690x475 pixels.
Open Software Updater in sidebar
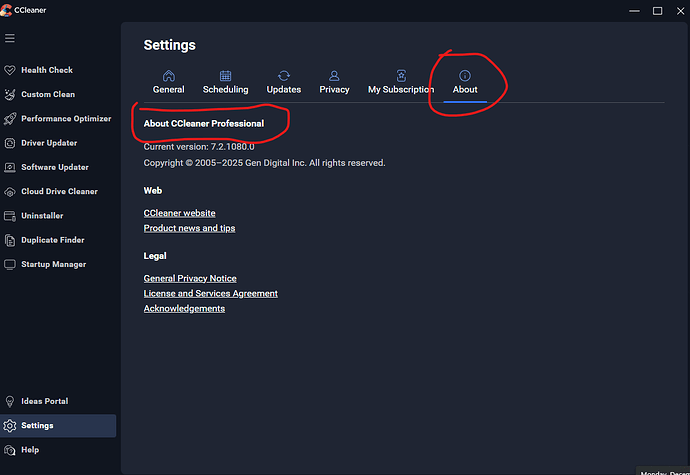tap(54, 168)
